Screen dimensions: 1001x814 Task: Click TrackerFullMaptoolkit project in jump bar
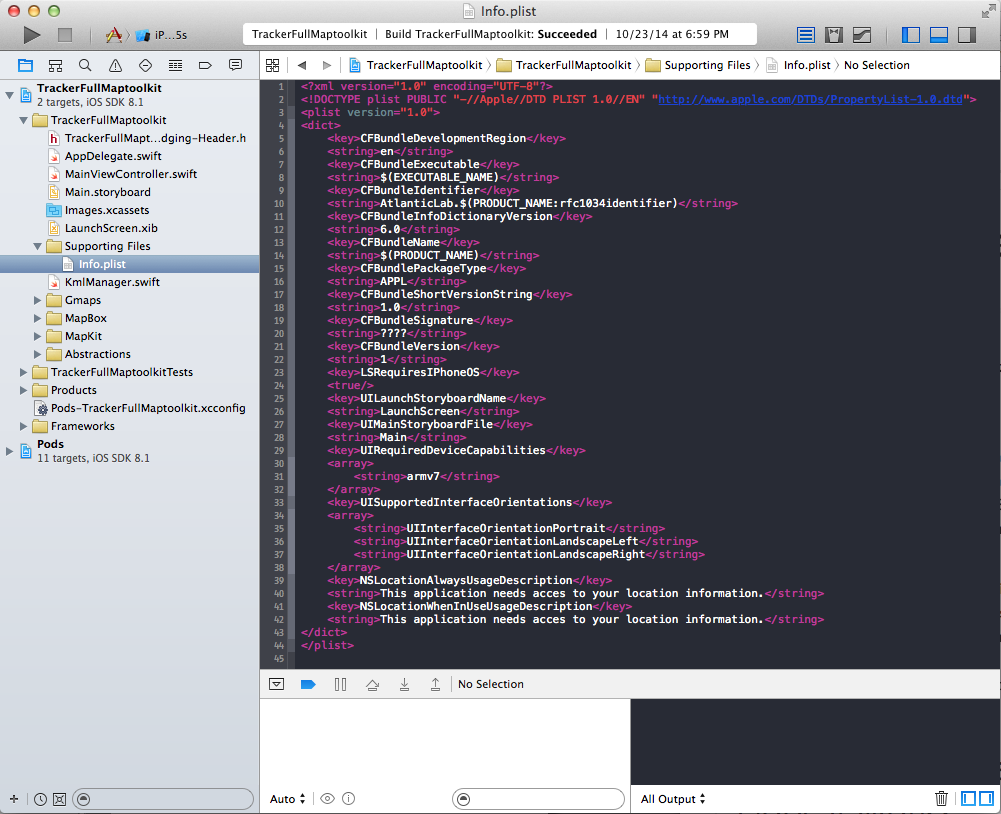click(x=416, y=65)
